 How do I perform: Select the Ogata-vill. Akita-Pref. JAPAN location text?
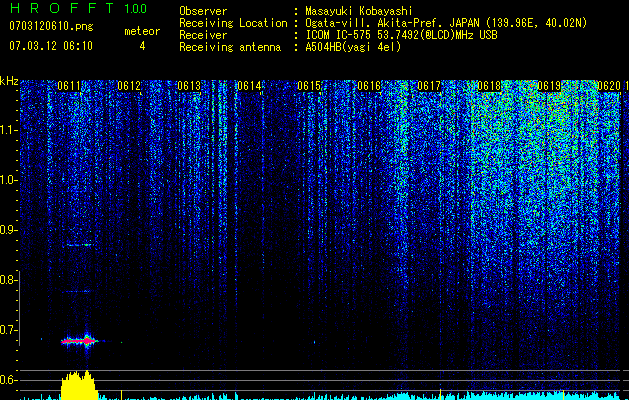pos(446,23)
